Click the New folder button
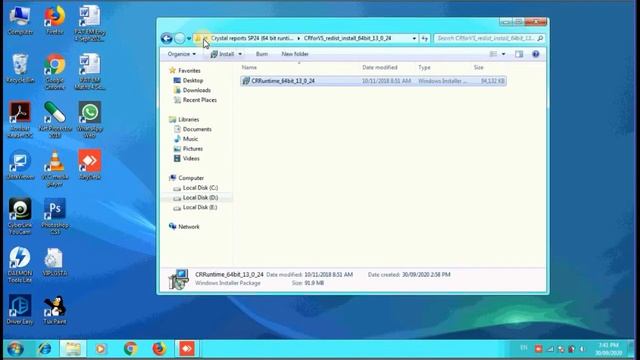Viewport: 640px width, 360px height. (295, 54)
